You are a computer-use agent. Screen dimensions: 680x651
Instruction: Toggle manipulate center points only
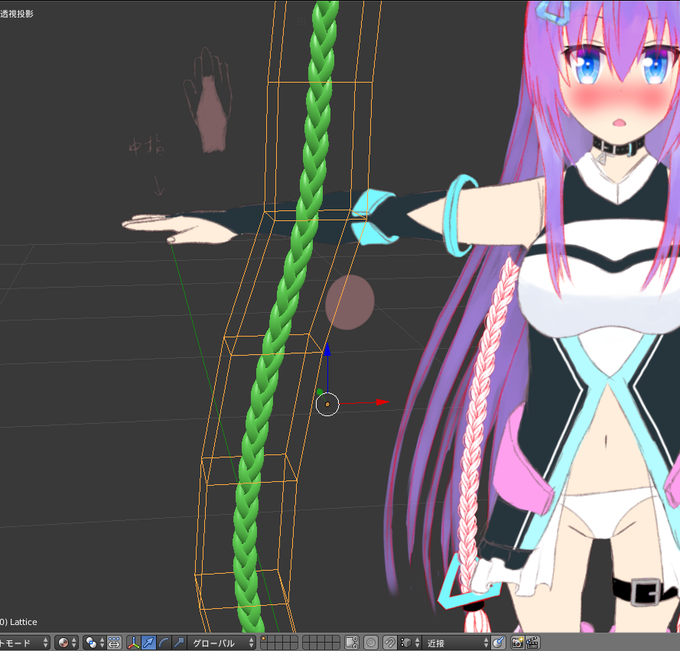pos(114,642)
